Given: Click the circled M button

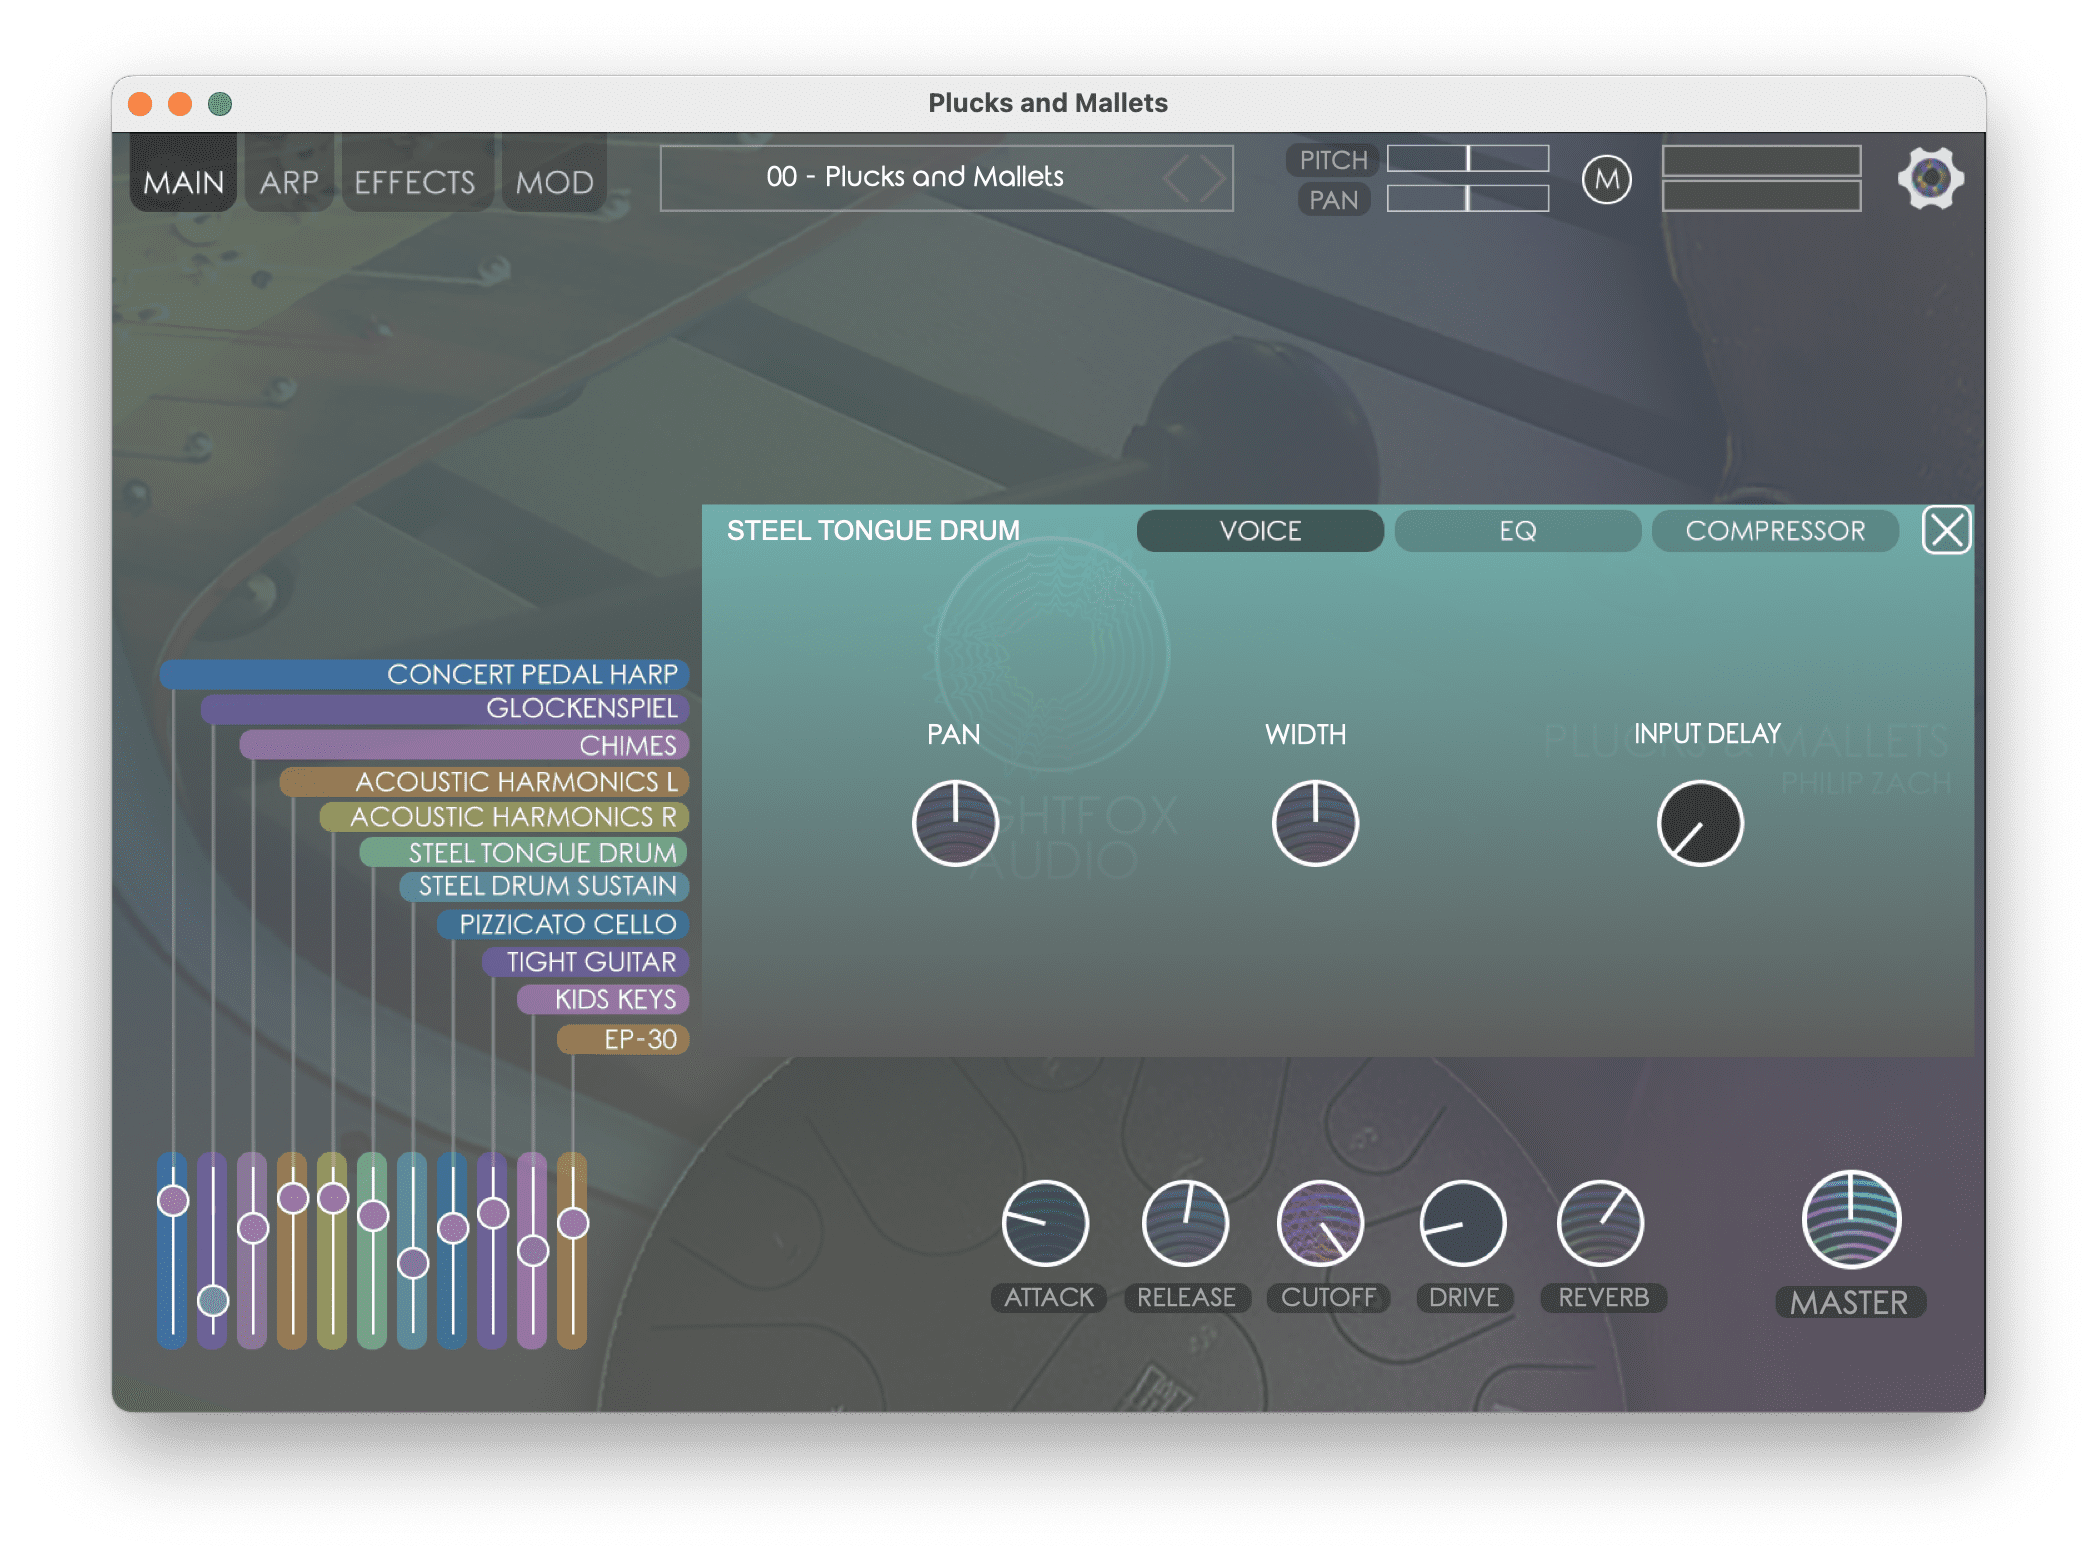Looking at the screenshot, I should tap(1606, 180).
